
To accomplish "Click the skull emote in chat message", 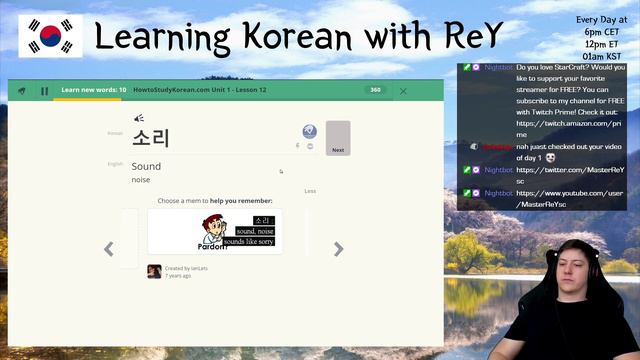I will [550, 158].
